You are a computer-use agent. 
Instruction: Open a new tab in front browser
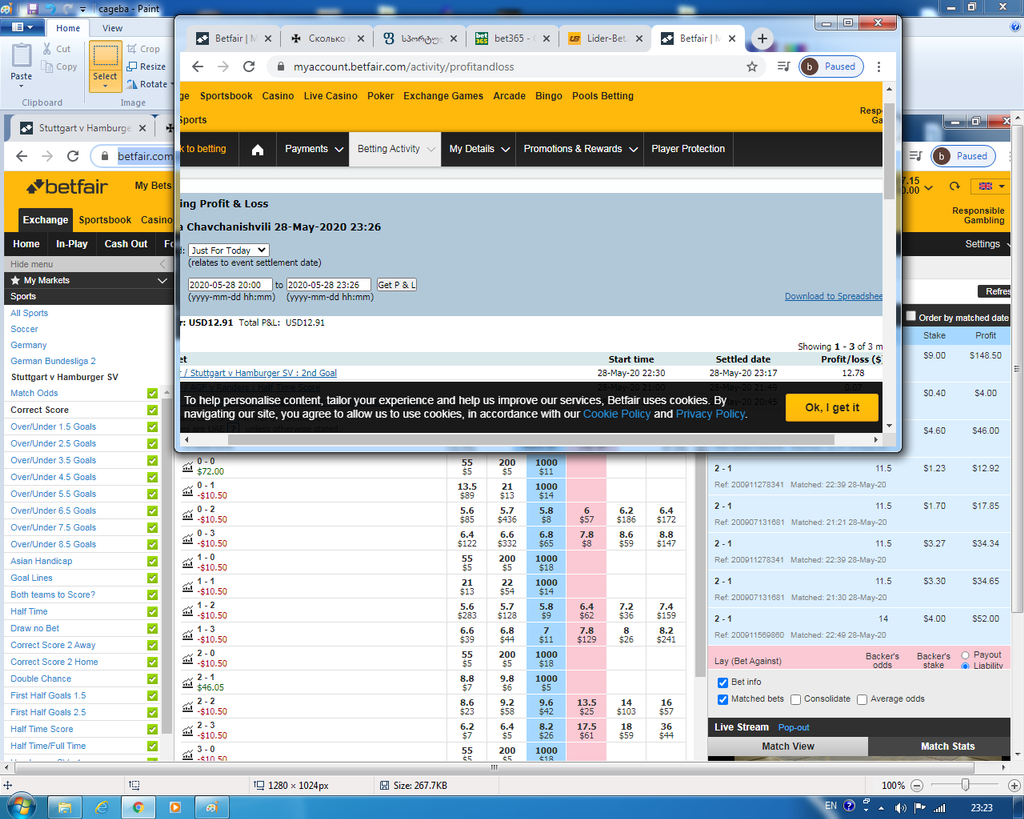[x=761, y=39]
